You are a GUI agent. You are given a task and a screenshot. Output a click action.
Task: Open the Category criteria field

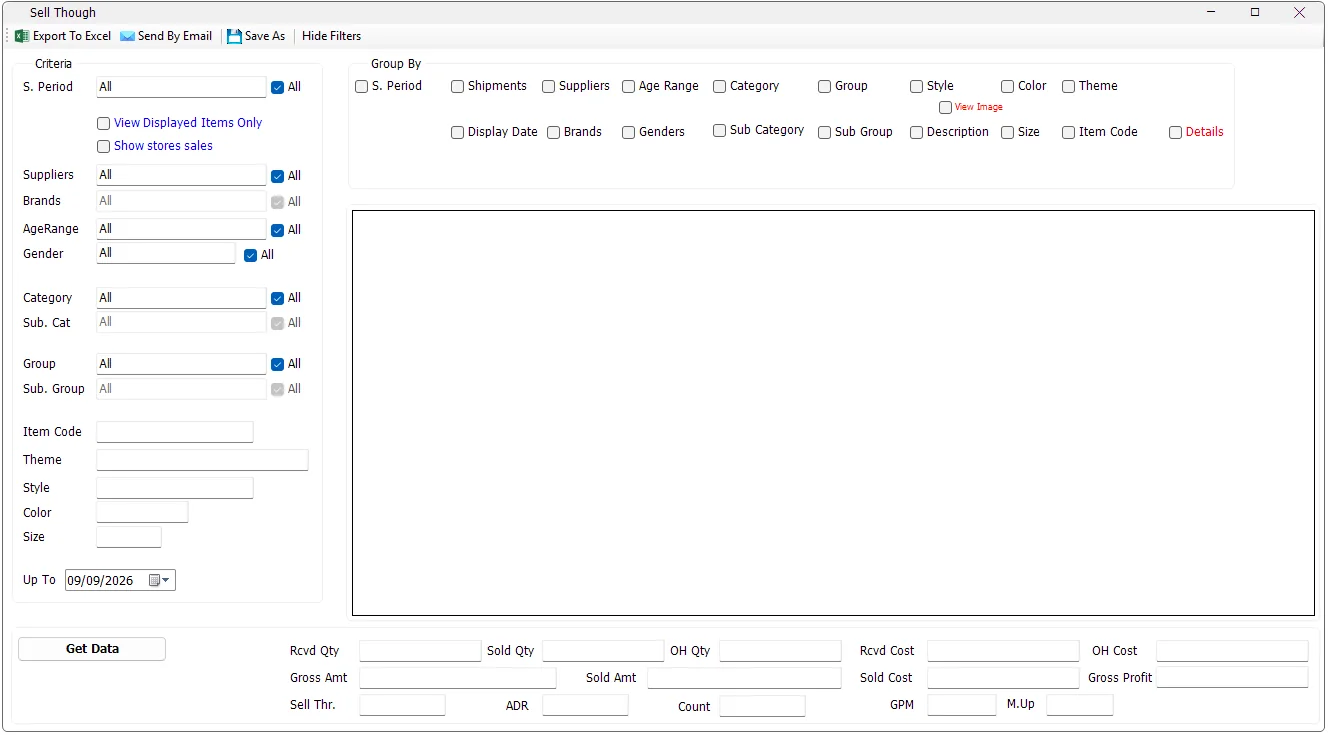tap(181, 298)
